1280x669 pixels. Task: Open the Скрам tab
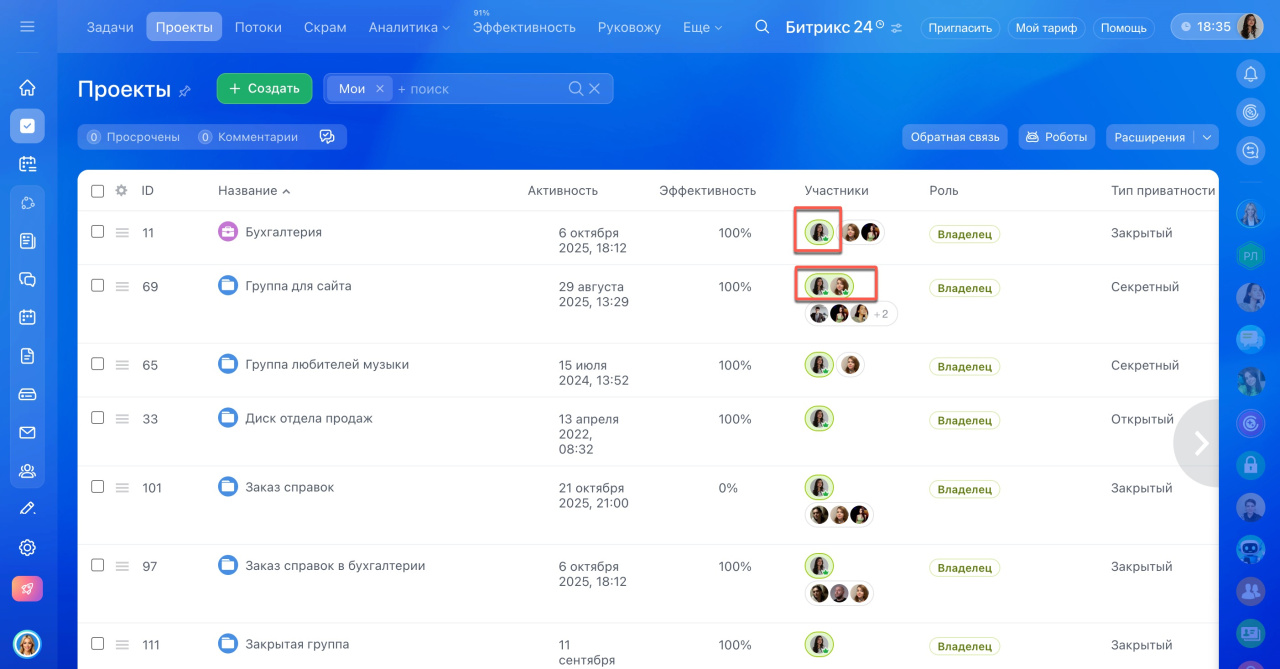pyautogui.click(x=325, y=27)
